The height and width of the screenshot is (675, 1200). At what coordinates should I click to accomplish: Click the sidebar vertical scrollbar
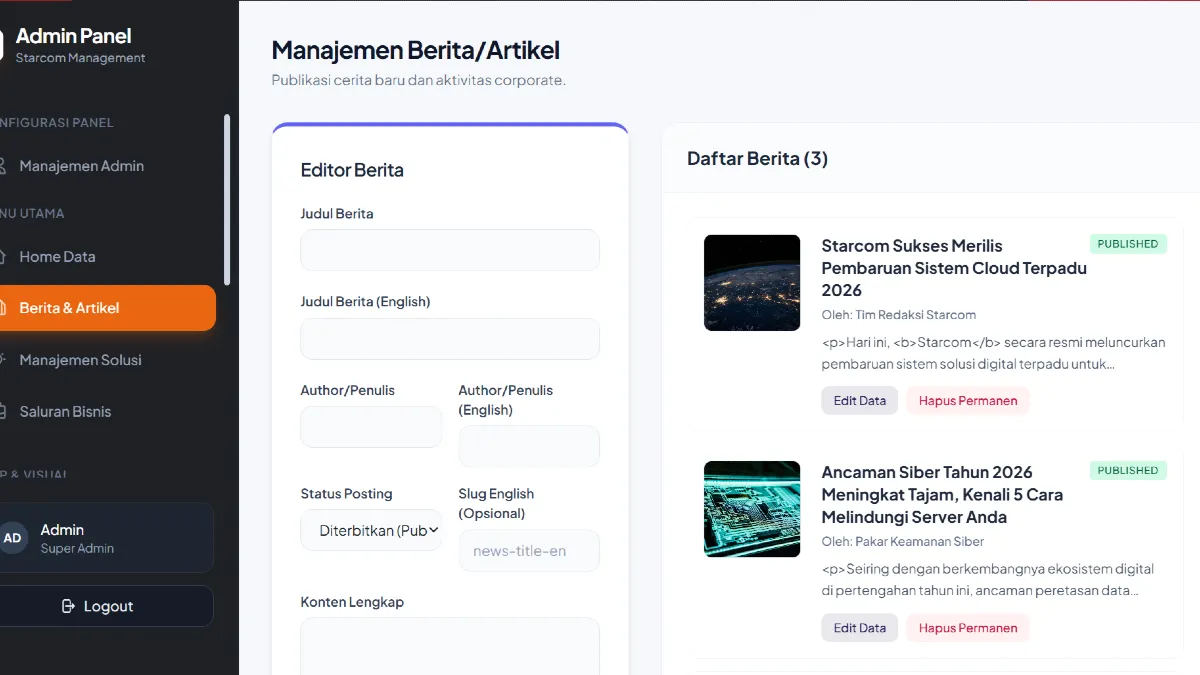[227, 200]
